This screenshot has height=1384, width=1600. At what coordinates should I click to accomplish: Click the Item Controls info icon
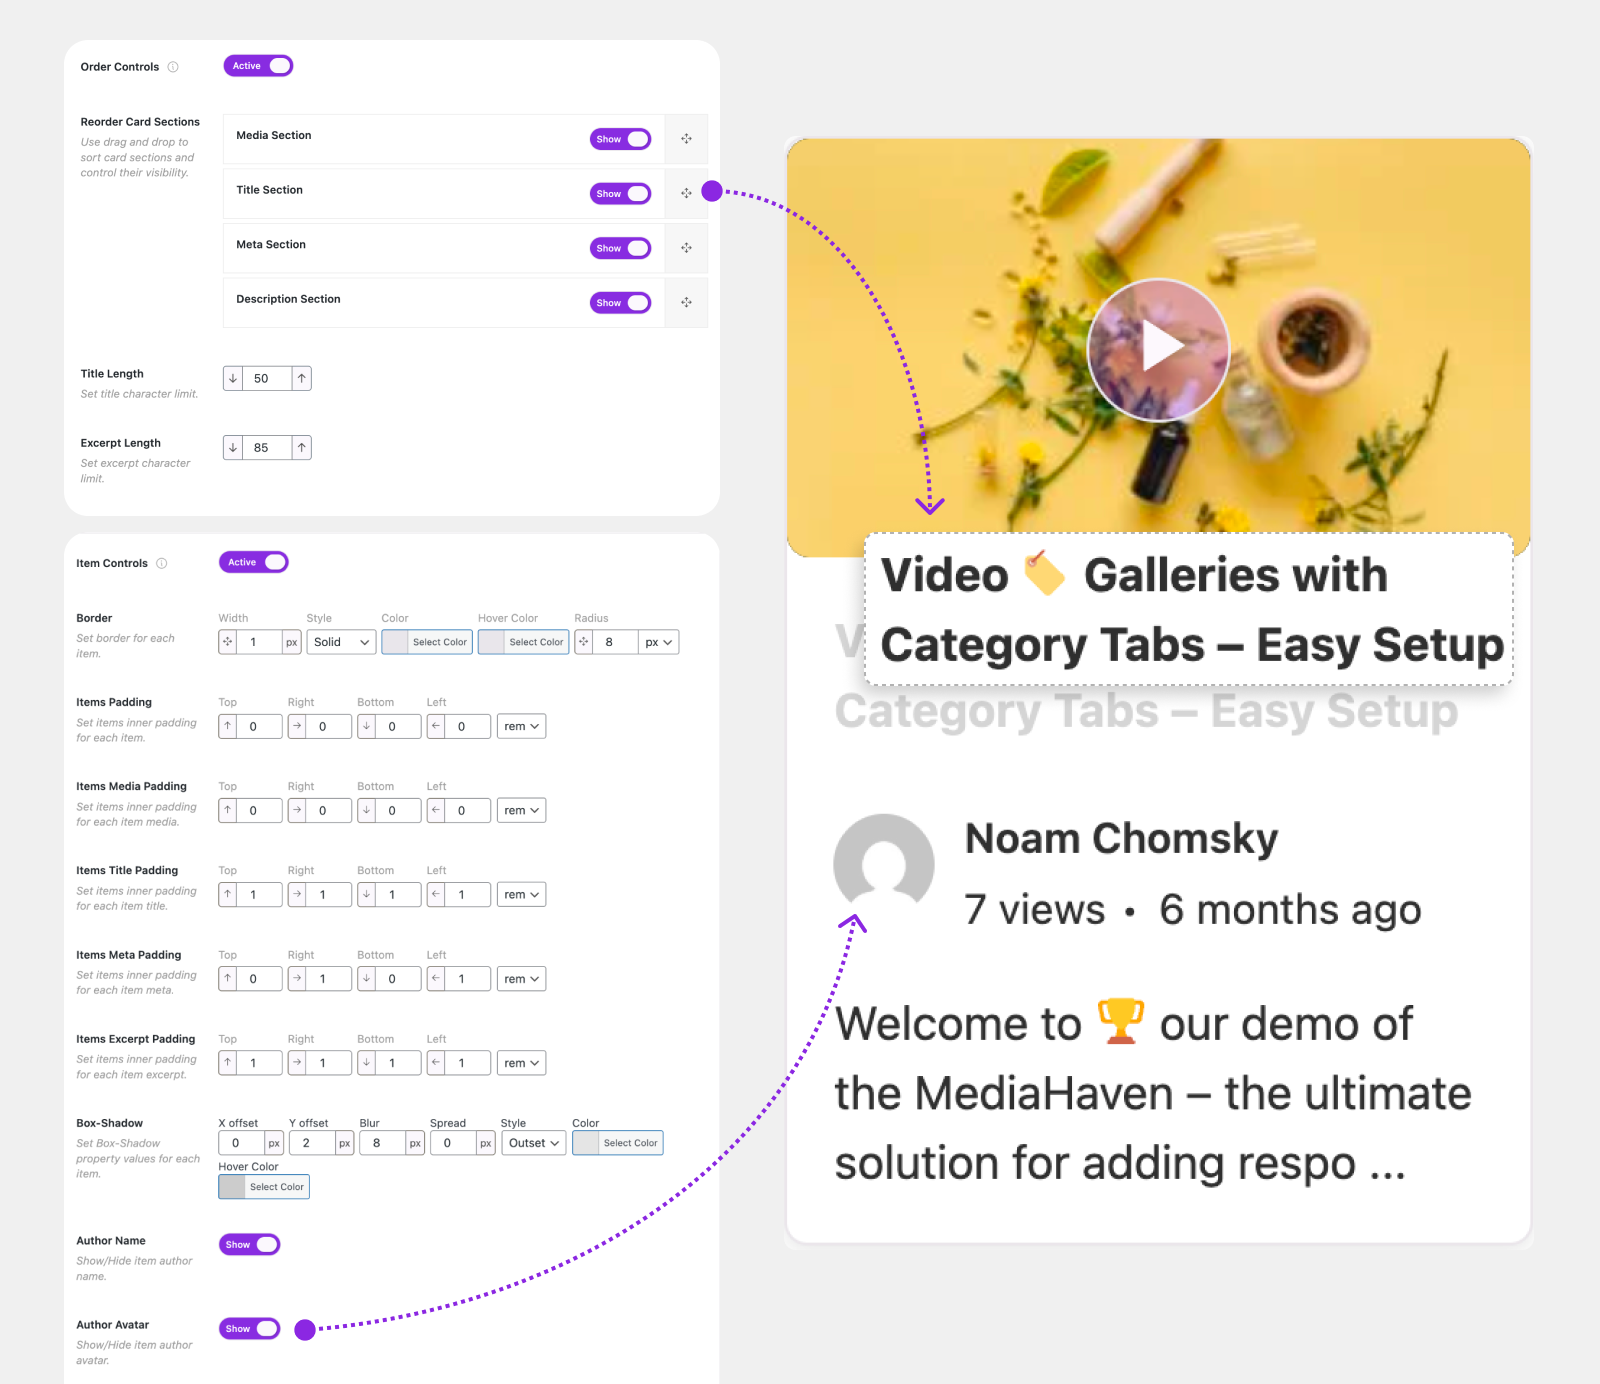point(162,563)
